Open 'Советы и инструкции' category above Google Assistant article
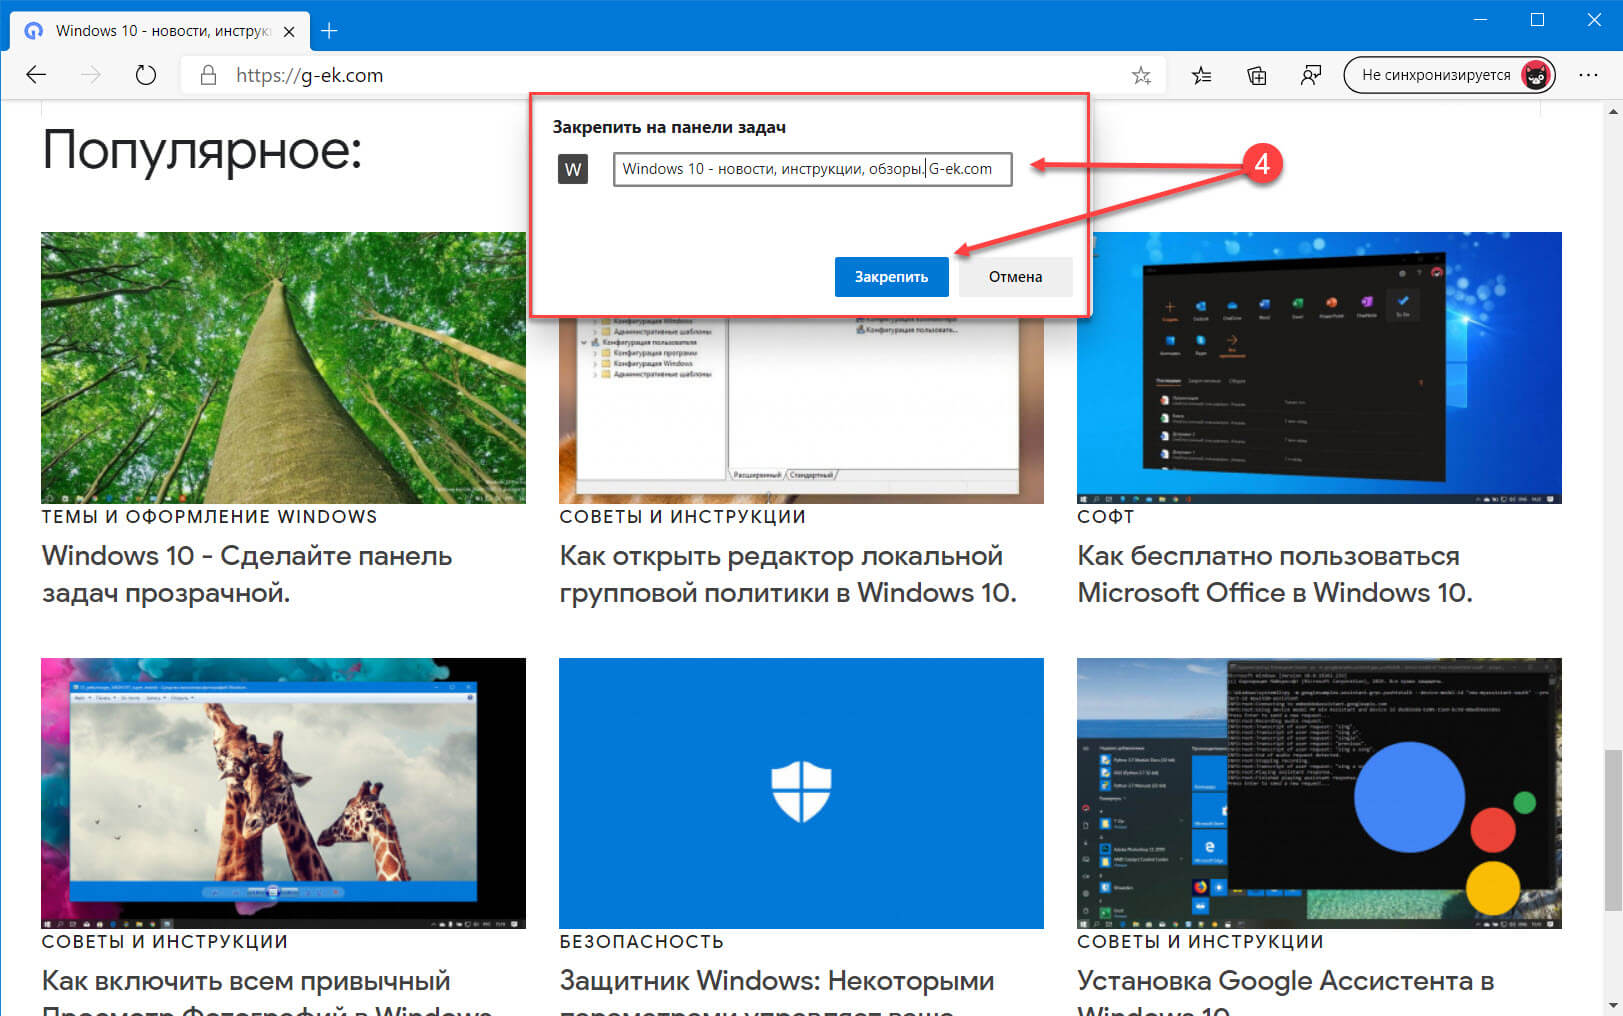The height and width of the screenshot is (1016, 1623). (x=1200, y=942)
